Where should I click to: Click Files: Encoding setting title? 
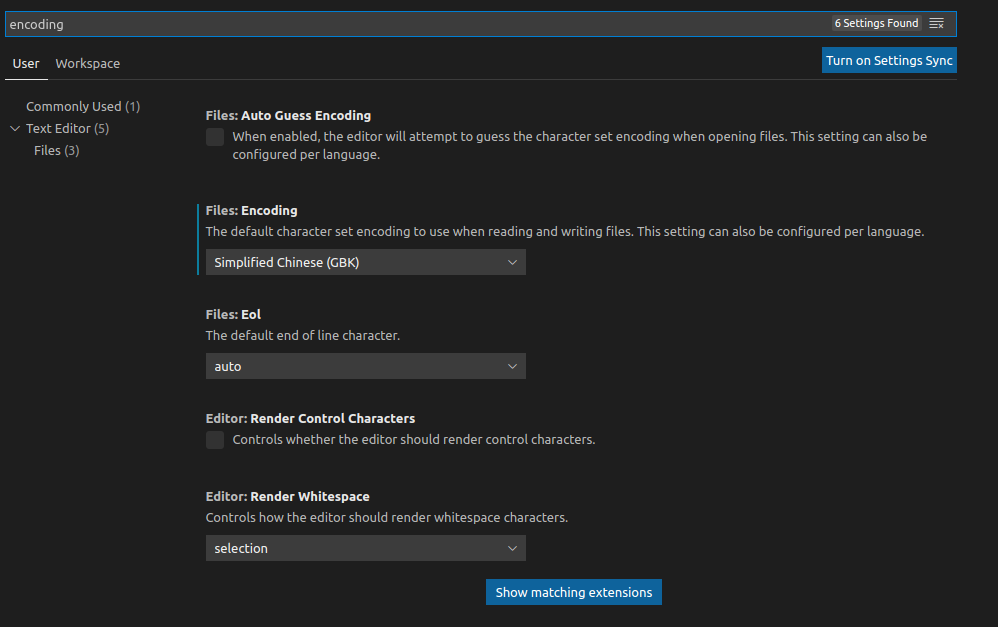point(251,210)
